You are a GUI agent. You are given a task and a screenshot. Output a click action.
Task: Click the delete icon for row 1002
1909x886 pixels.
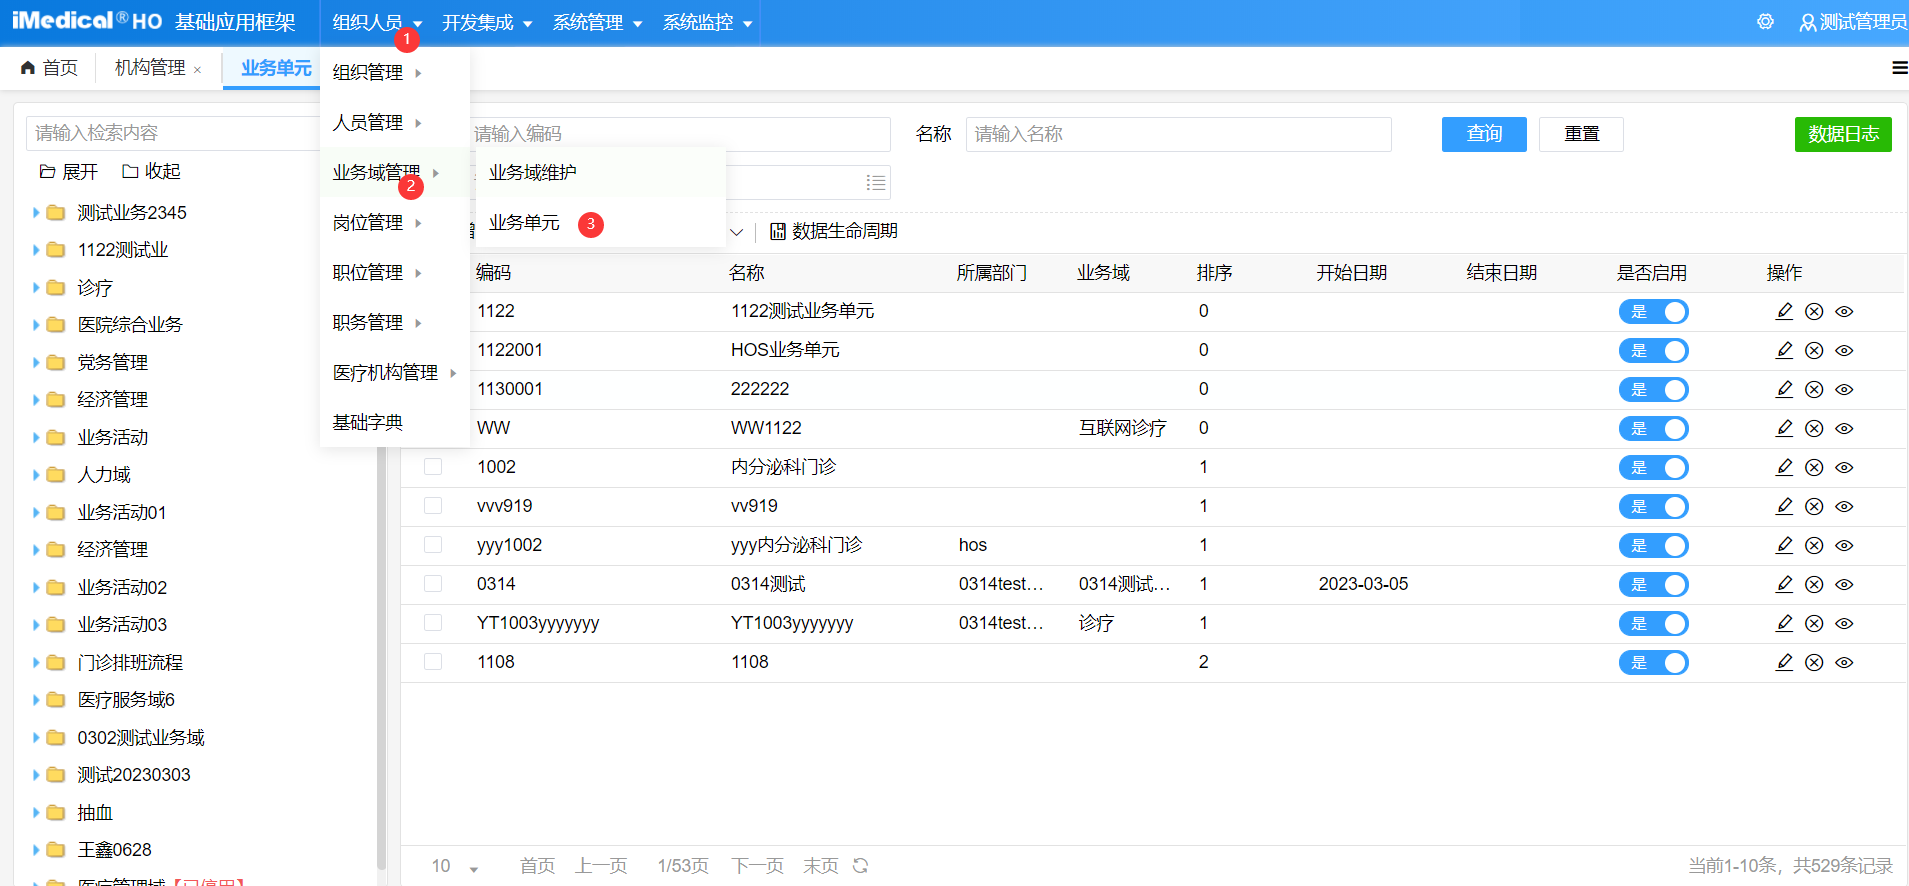tap(1814, 467)
